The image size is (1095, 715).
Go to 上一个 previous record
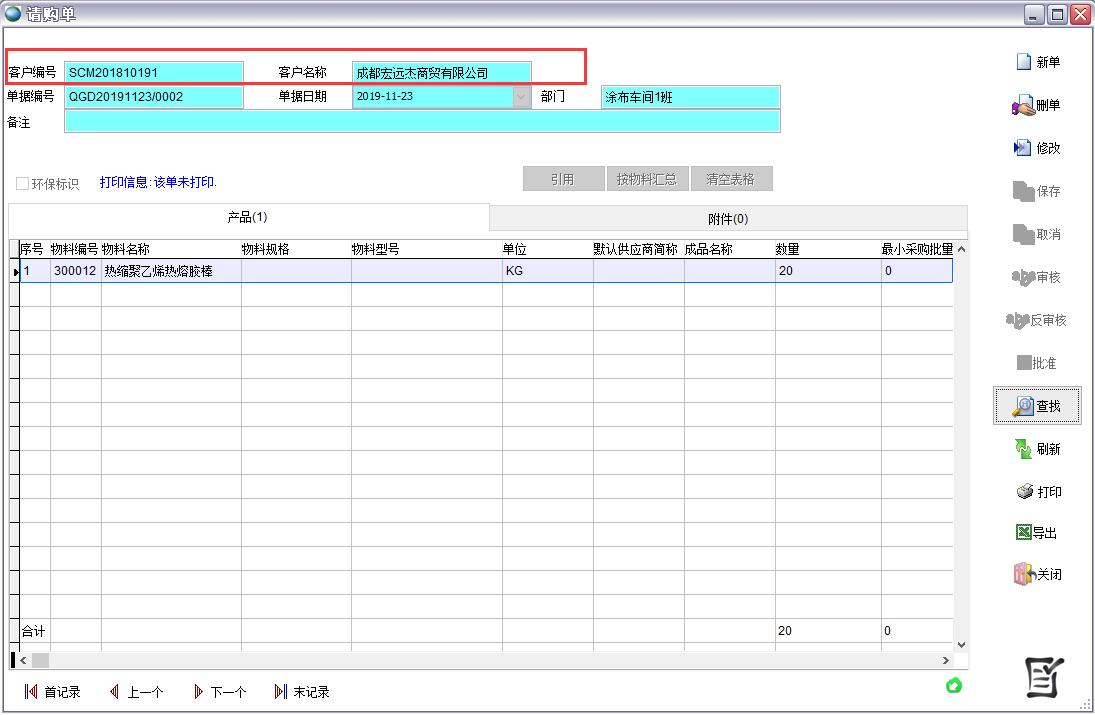point(136,692)
